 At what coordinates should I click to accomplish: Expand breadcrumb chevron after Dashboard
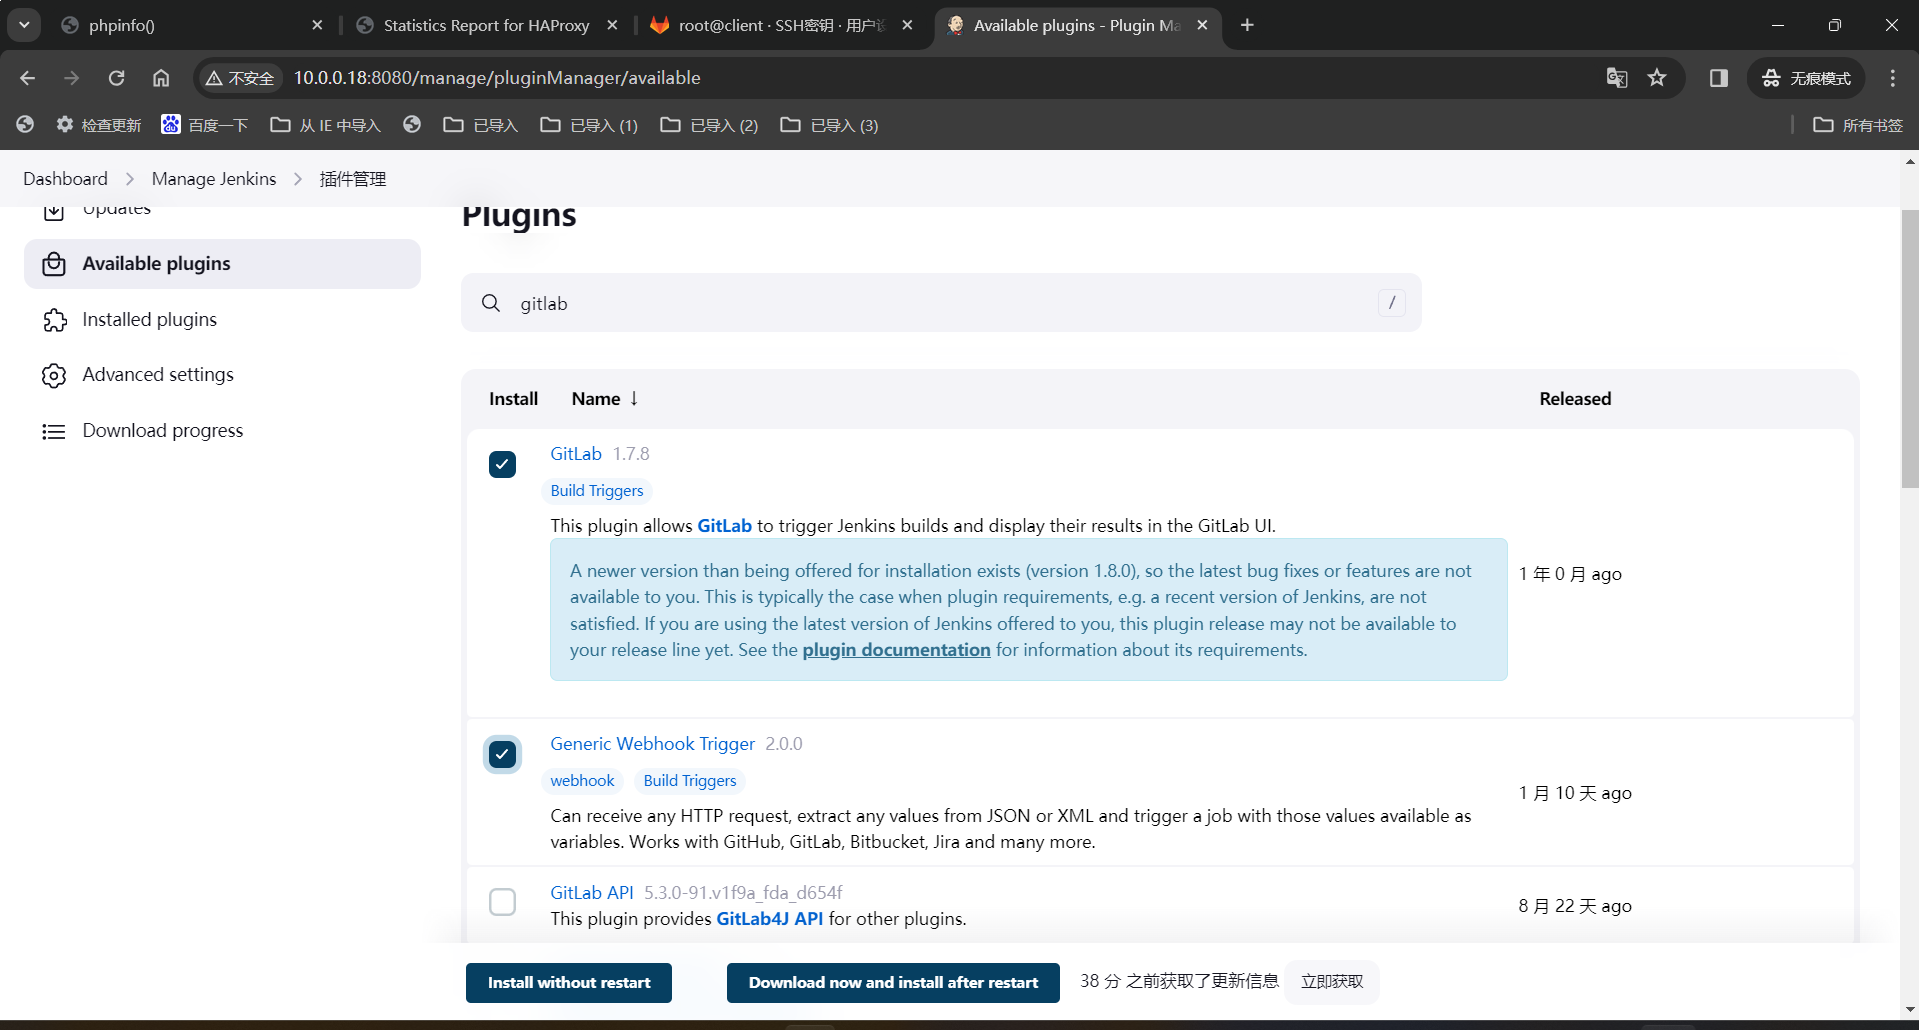point(130,179)
